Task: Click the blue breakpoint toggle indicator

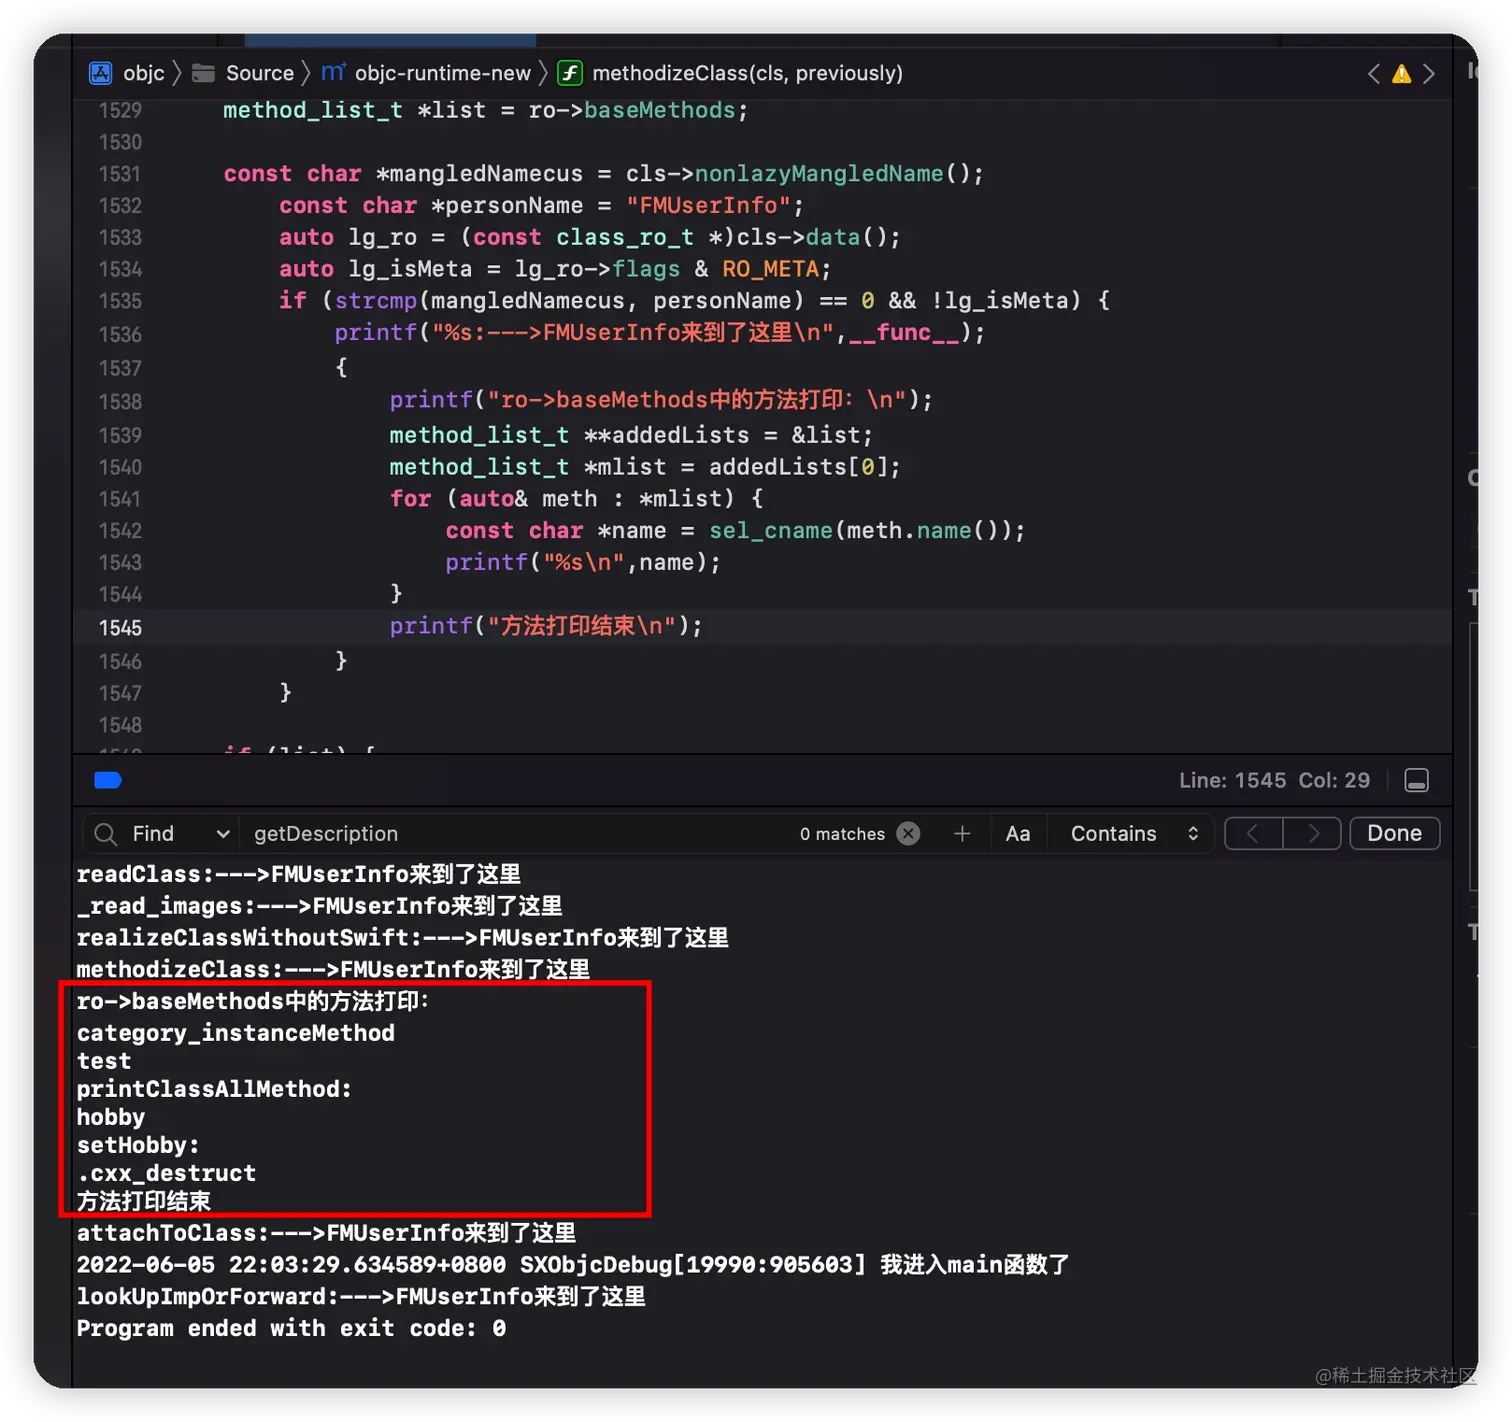Action: 108,781
